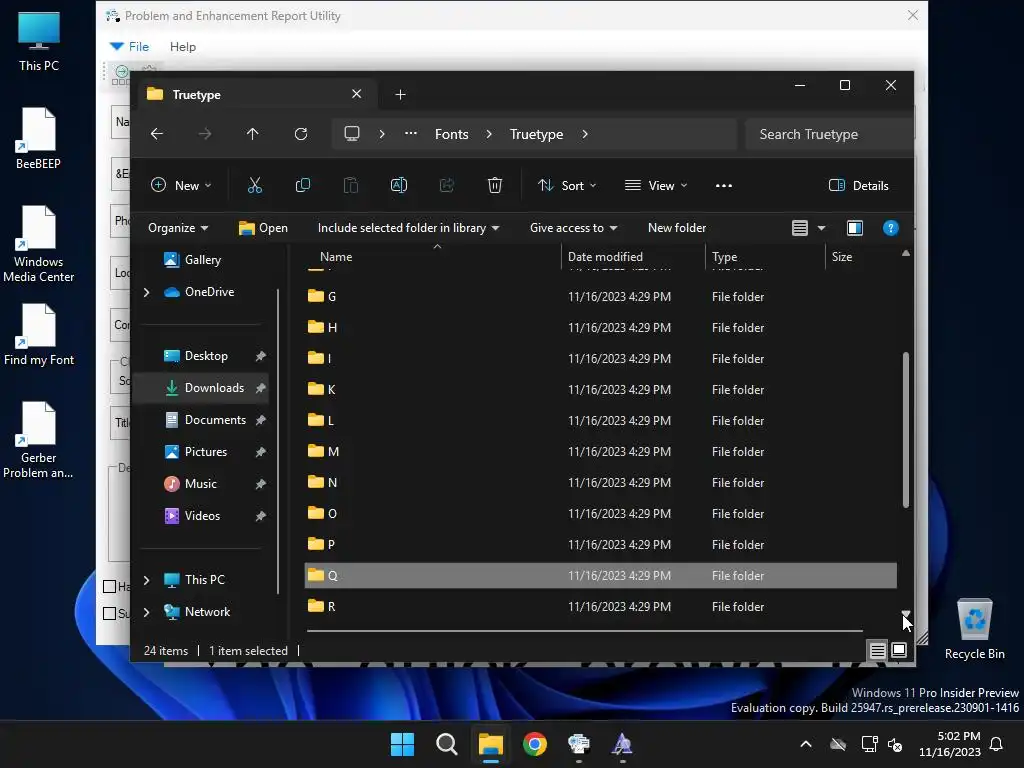The width and height of the screenshot is (1024, 768).
Task: Select the Windows Media Center shortcut
Action: coord(39,244)
